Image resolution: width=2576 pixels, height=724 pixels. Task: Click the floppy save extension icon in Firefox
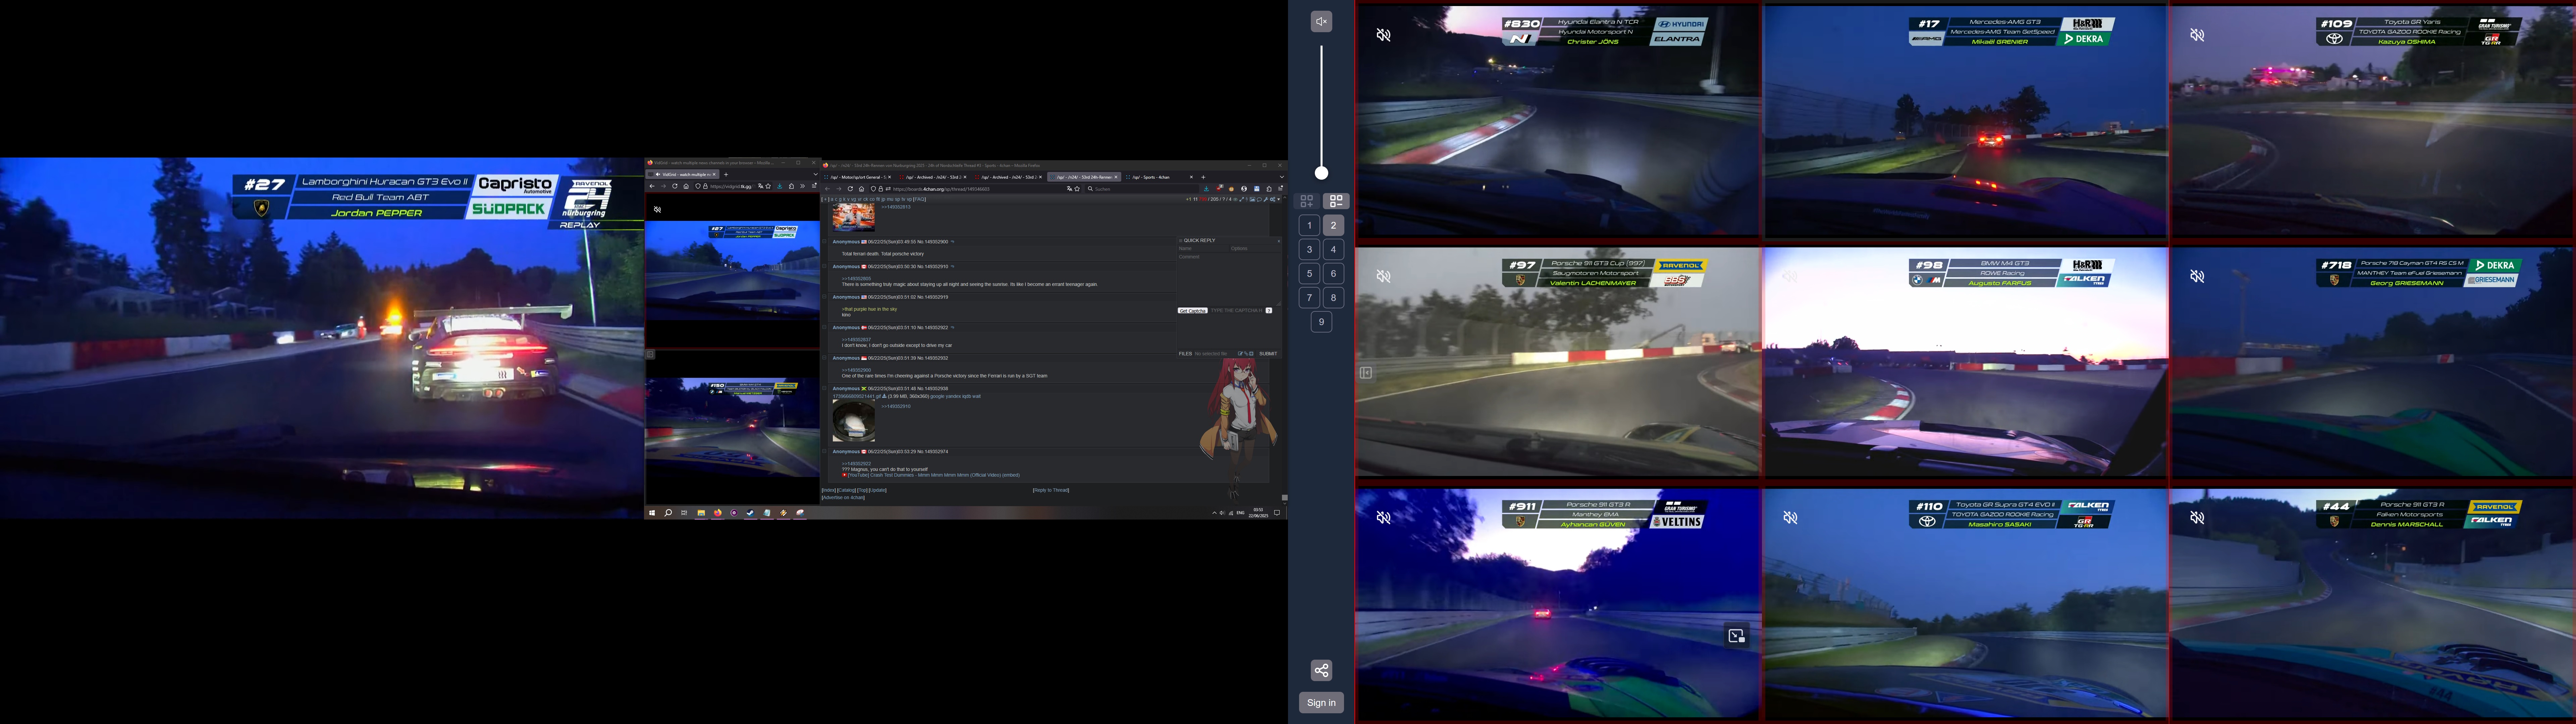pos(1257,189)
